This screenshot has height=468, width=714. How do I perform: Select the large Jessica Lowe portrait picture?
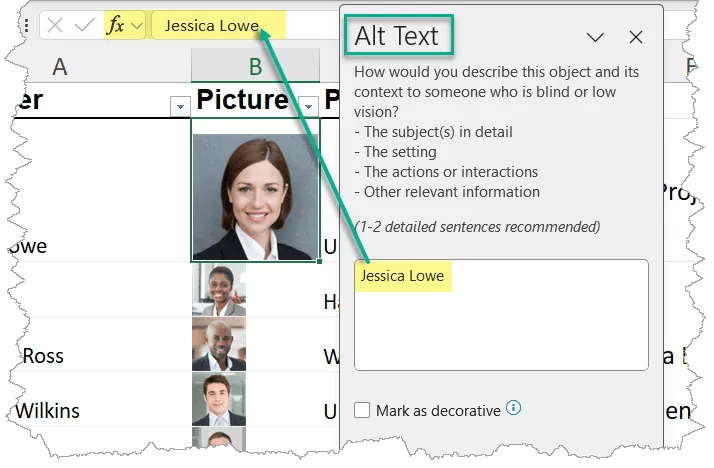(x=255, y=197)
